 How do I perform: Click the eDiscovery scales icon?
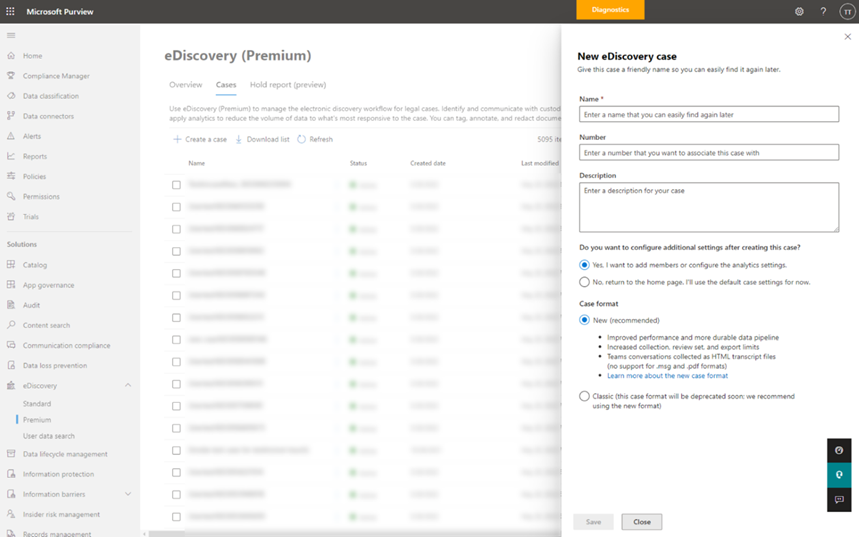11,385
